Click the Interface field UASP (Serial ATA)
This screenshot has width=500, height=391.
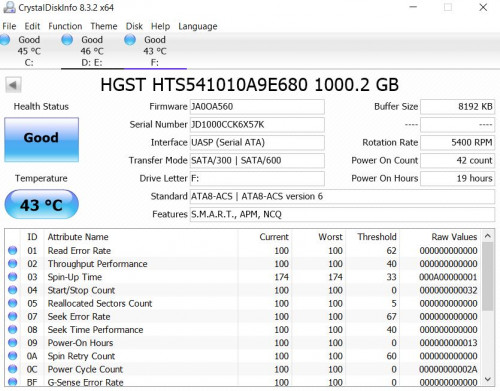click(257, 143)
